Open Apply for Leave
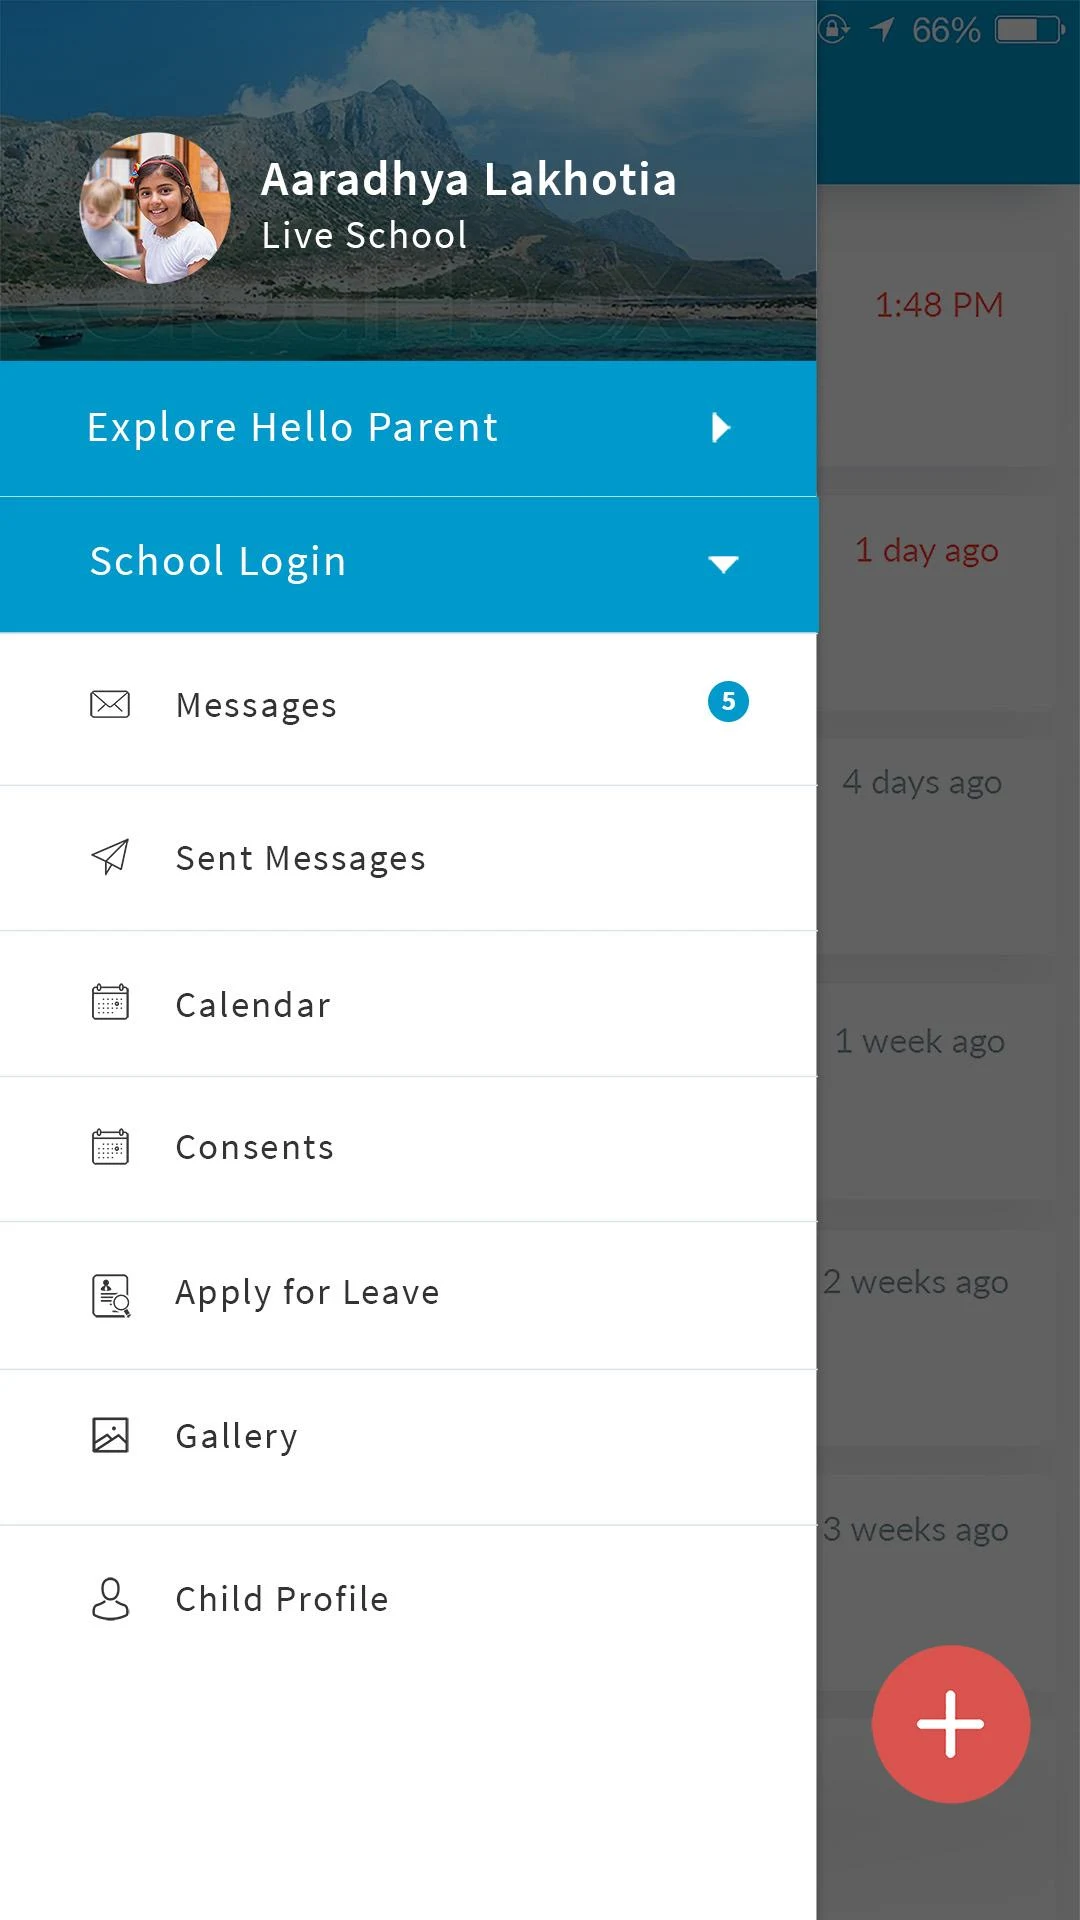This screenshot has height=1920, width=1080. (x=307, y=1293)
